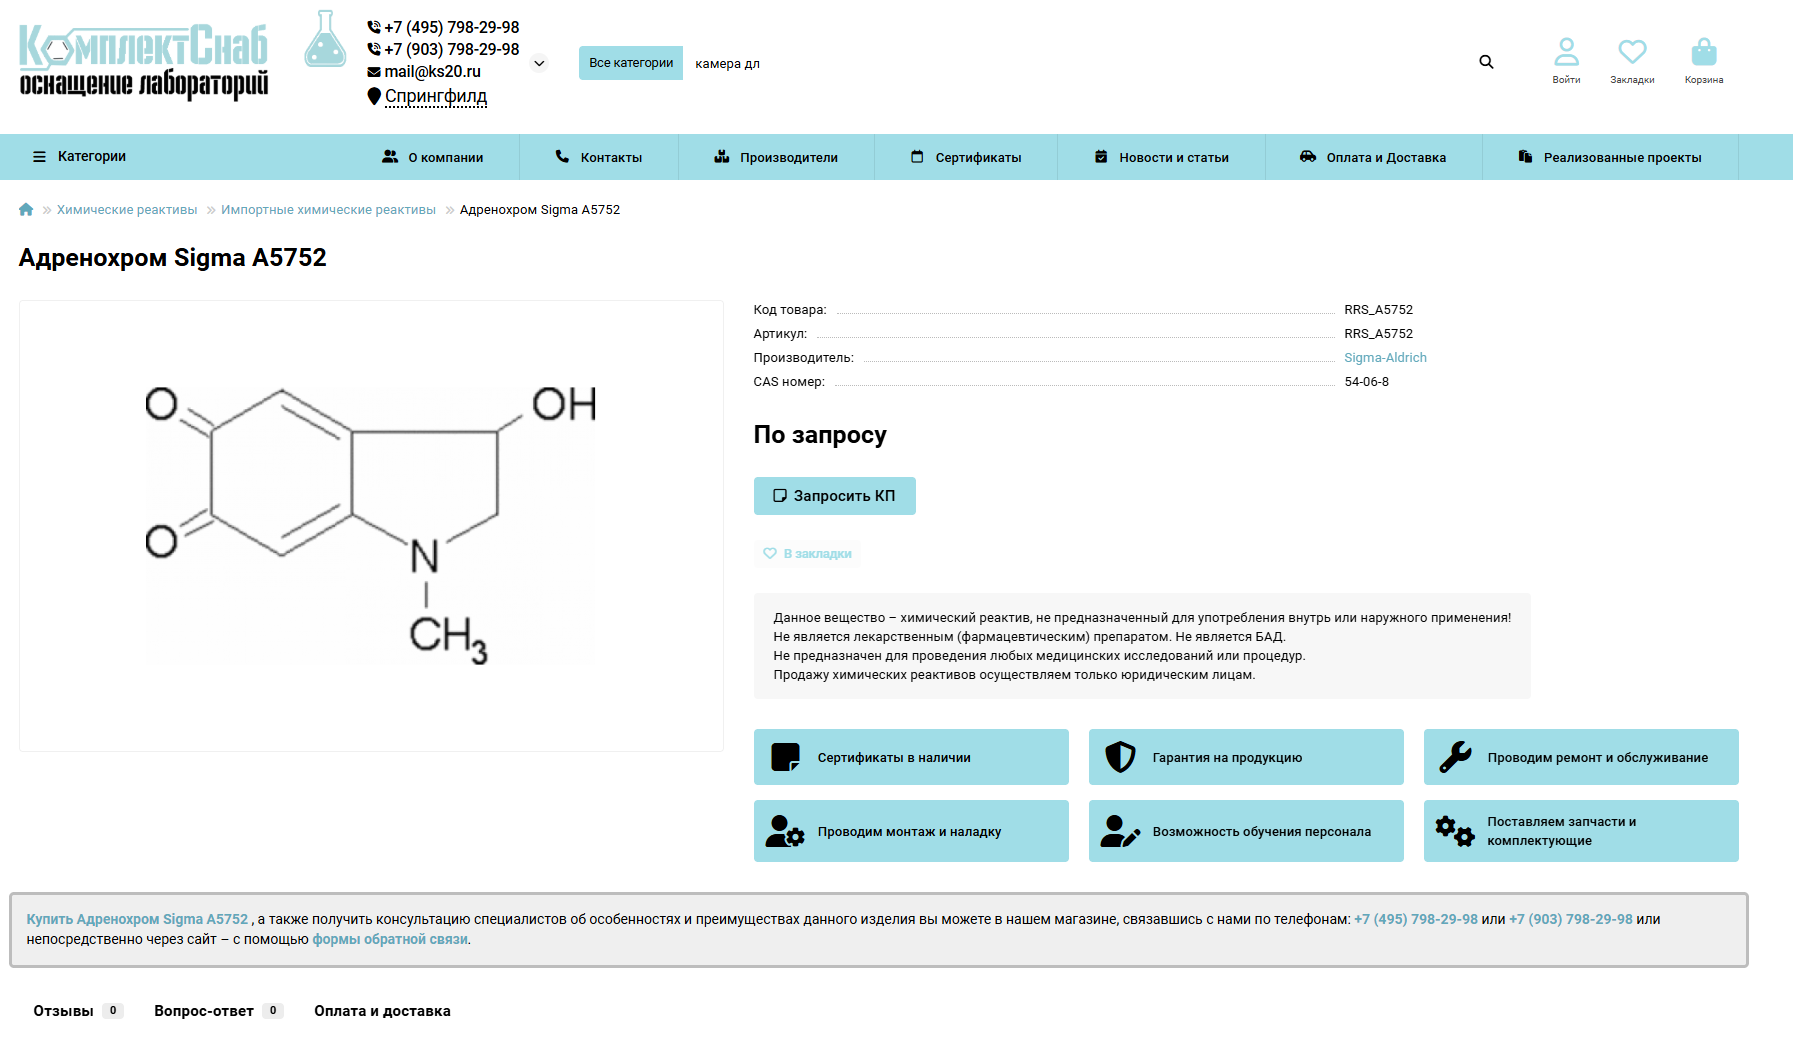Click the laboratory flask icon
This screenshot has height=1038, width=1793.
coord(325,40)
